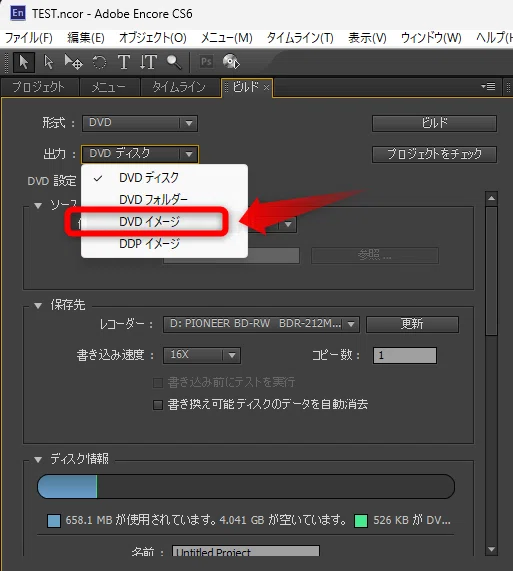Click the scrollbar up arrow
Image resolution: width=513 pixels, height=571 pixels.
coord(492,198)
